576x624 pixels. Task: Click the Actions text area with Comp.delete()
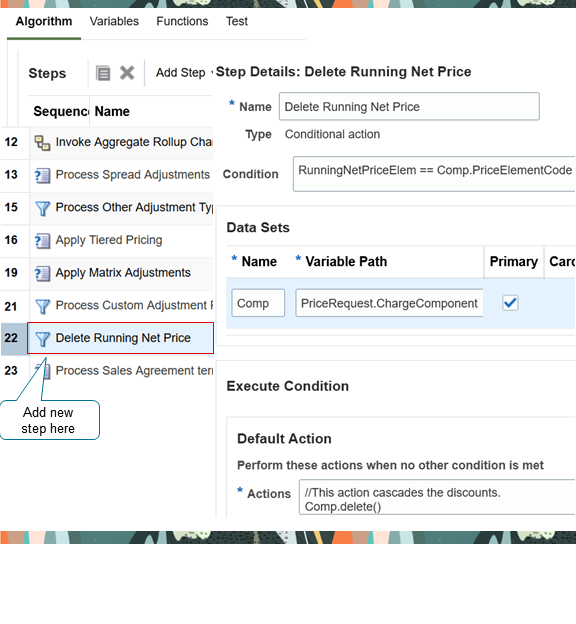(437, 497)
